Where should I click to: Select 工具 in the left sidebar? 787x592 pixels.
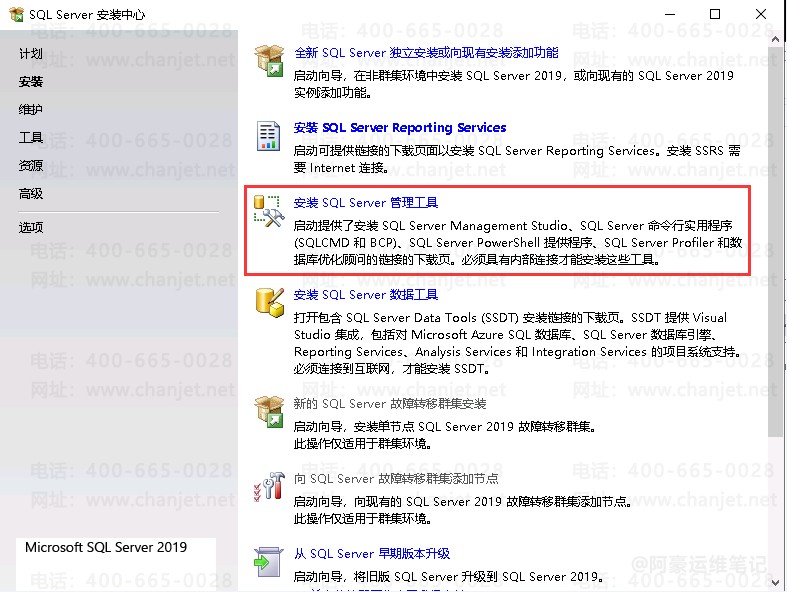[x=31, y=137]
